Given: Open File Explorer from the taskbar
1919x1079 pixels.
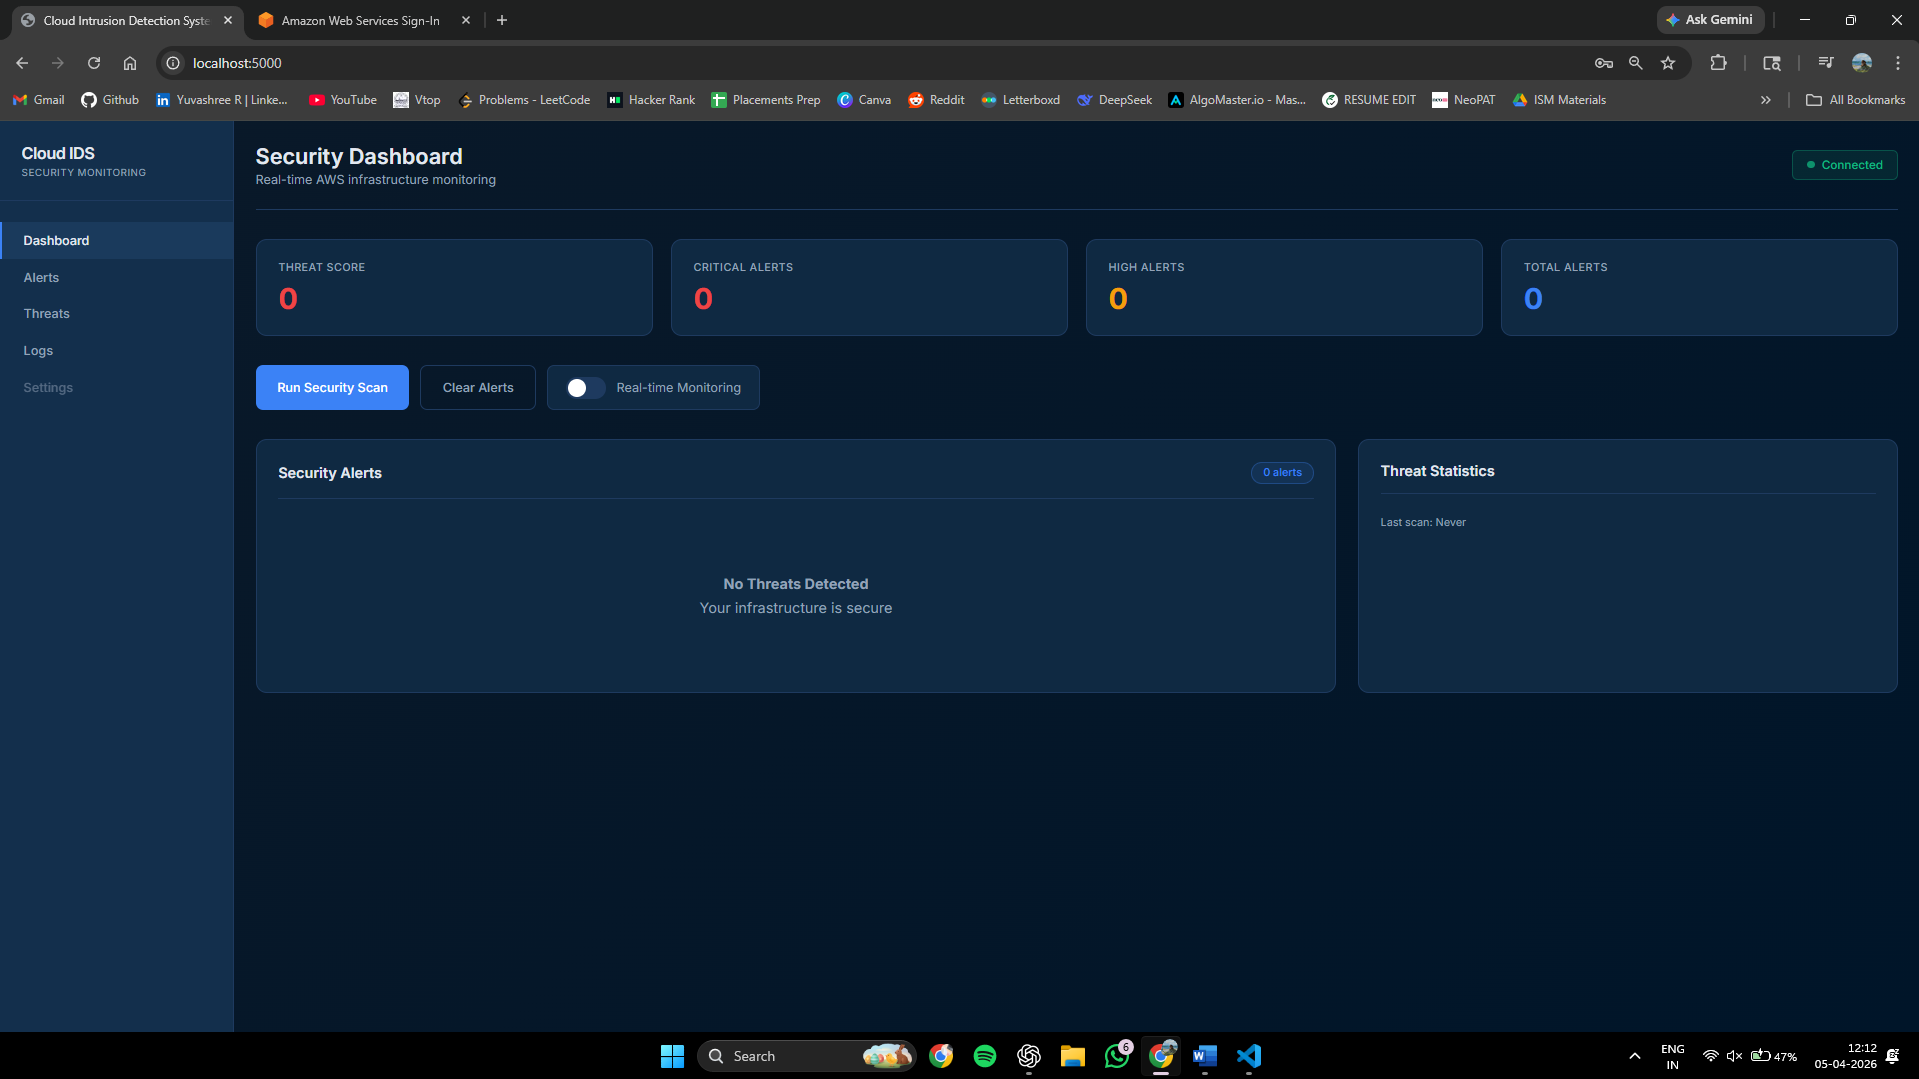Looking at the screenshot, I should pyautogui.click(x=1073, y=1056).
